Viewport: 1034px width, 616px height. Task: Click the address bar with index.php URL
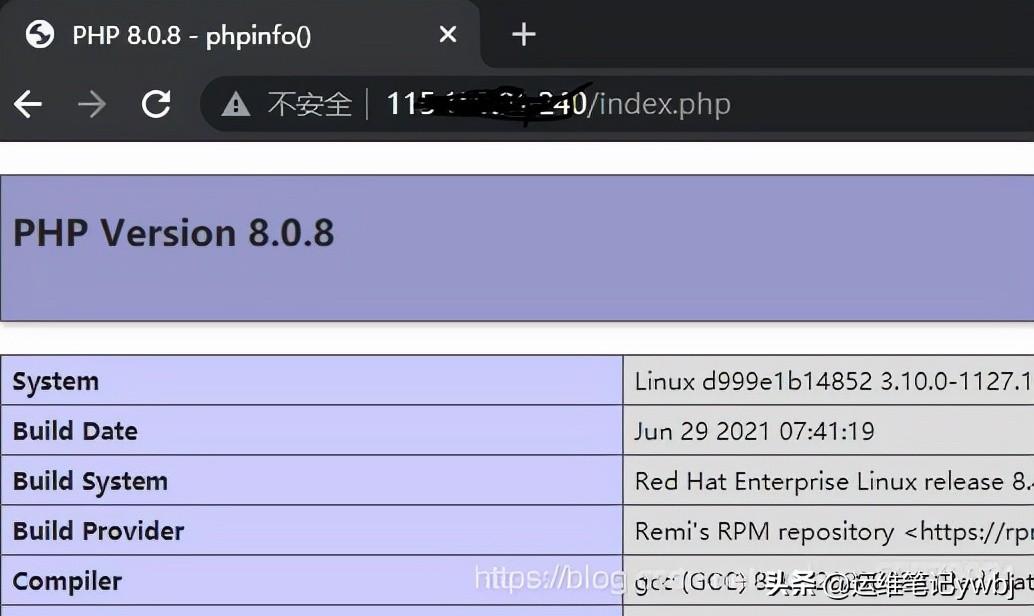[617, 104]
